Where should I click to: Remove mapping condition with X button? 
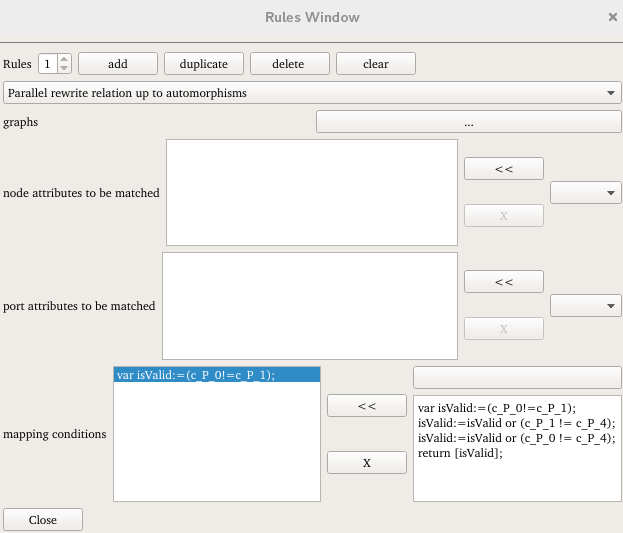pyautogui.click(x=367, y=463)
